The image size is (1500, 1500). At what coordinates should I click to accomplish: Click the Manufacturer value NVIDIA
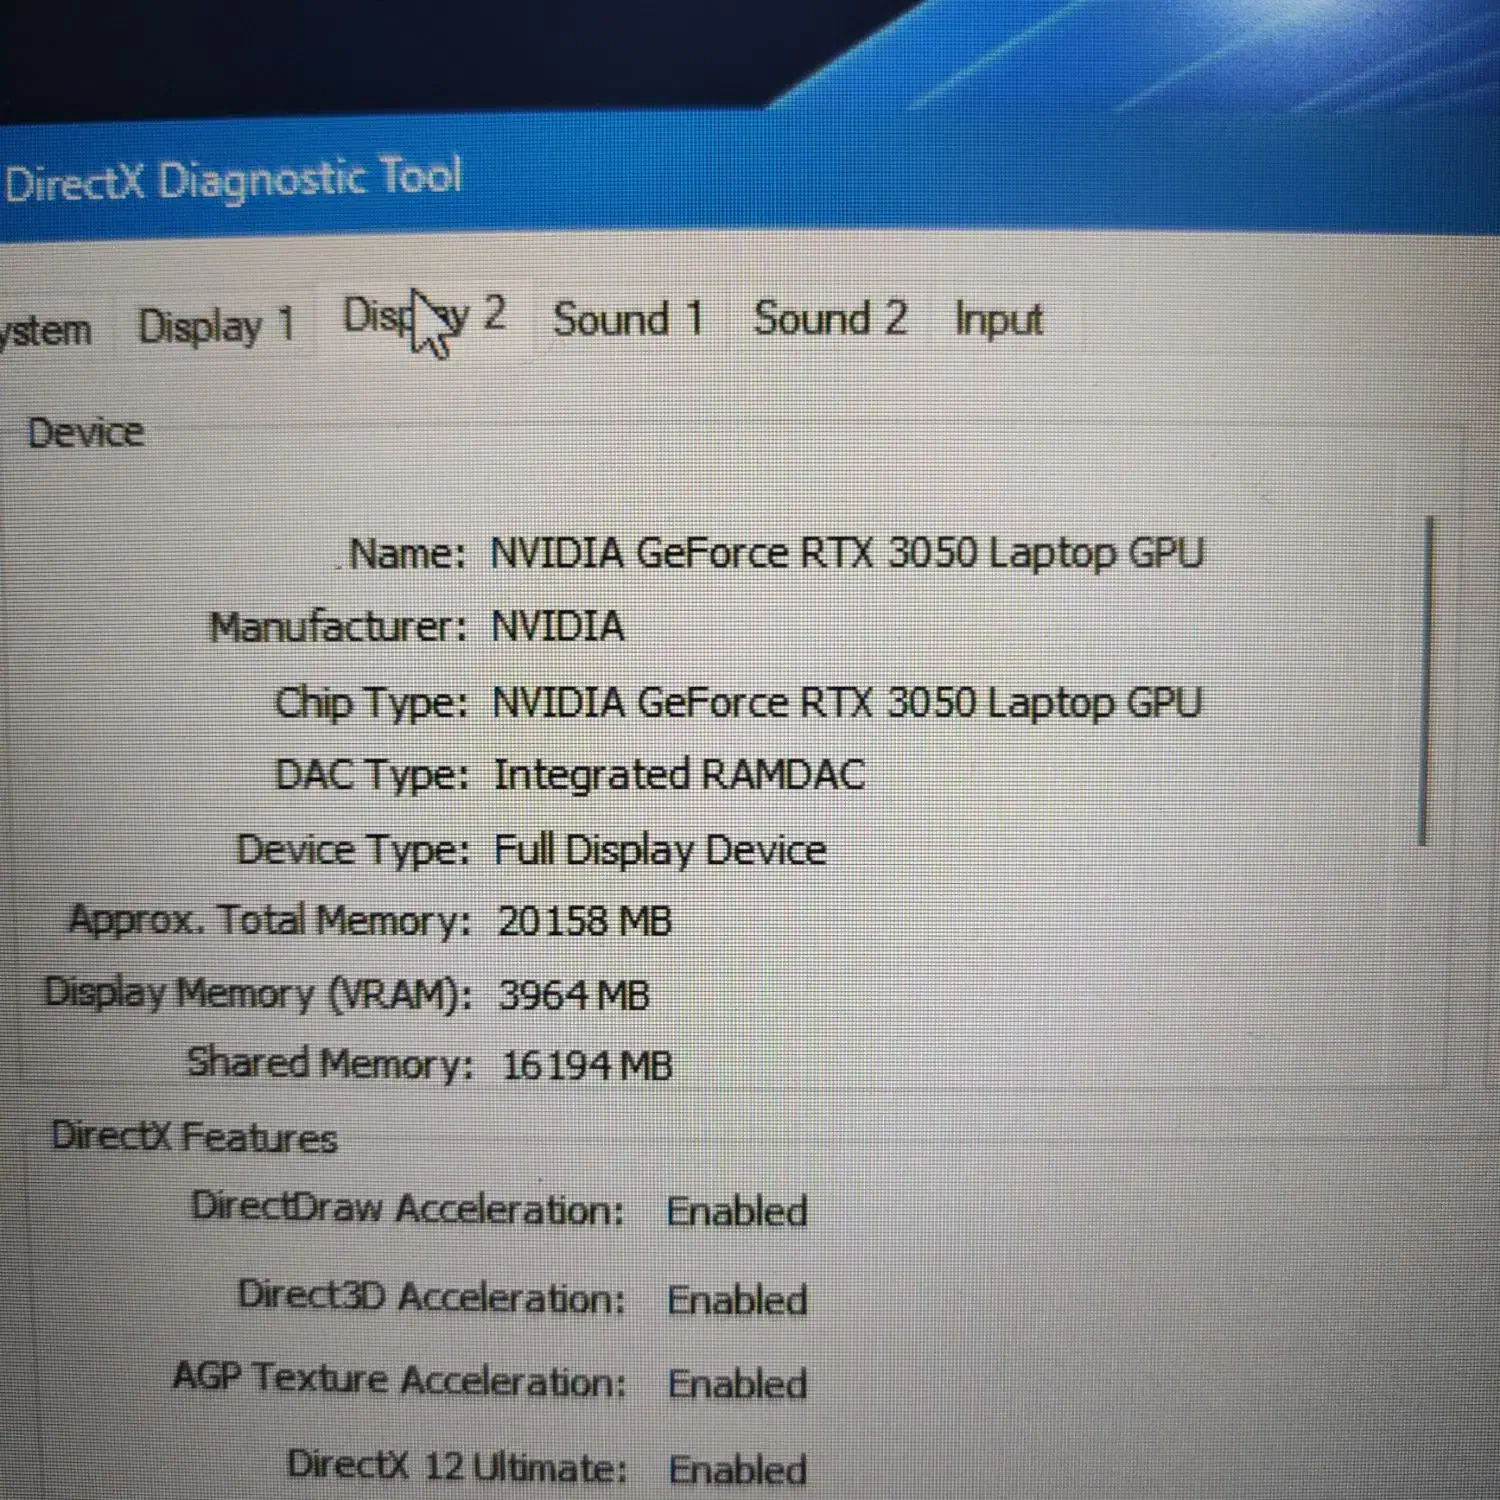tap(558, 627)
